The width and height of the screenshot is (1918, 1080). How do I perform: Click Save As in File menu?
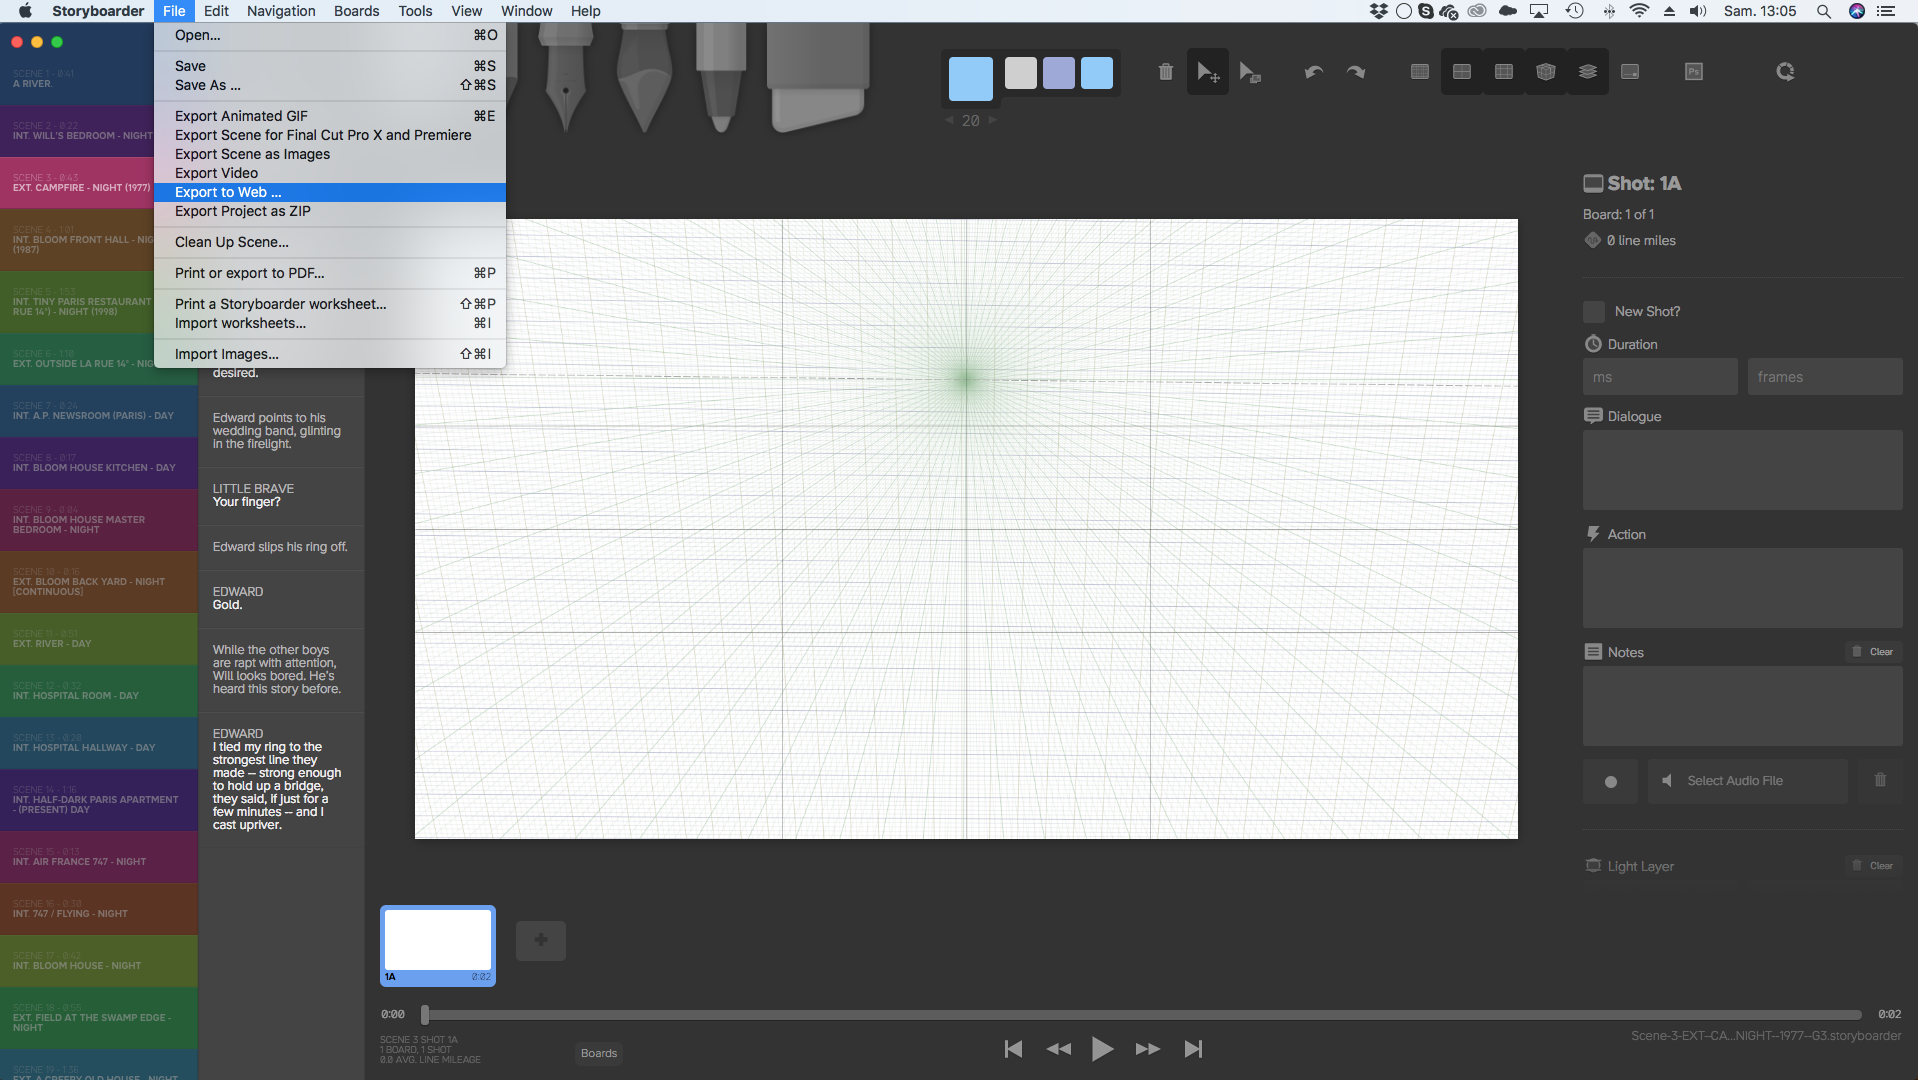click(330, 85)
